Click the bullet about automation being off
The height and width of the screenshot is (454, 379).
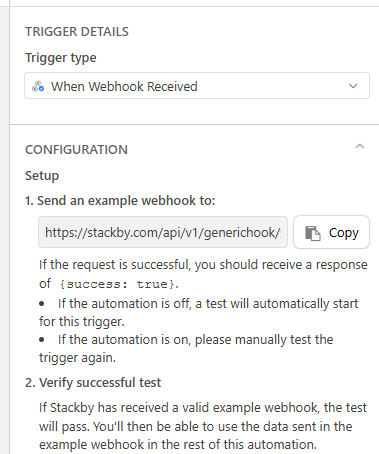[x=199, y=313]
